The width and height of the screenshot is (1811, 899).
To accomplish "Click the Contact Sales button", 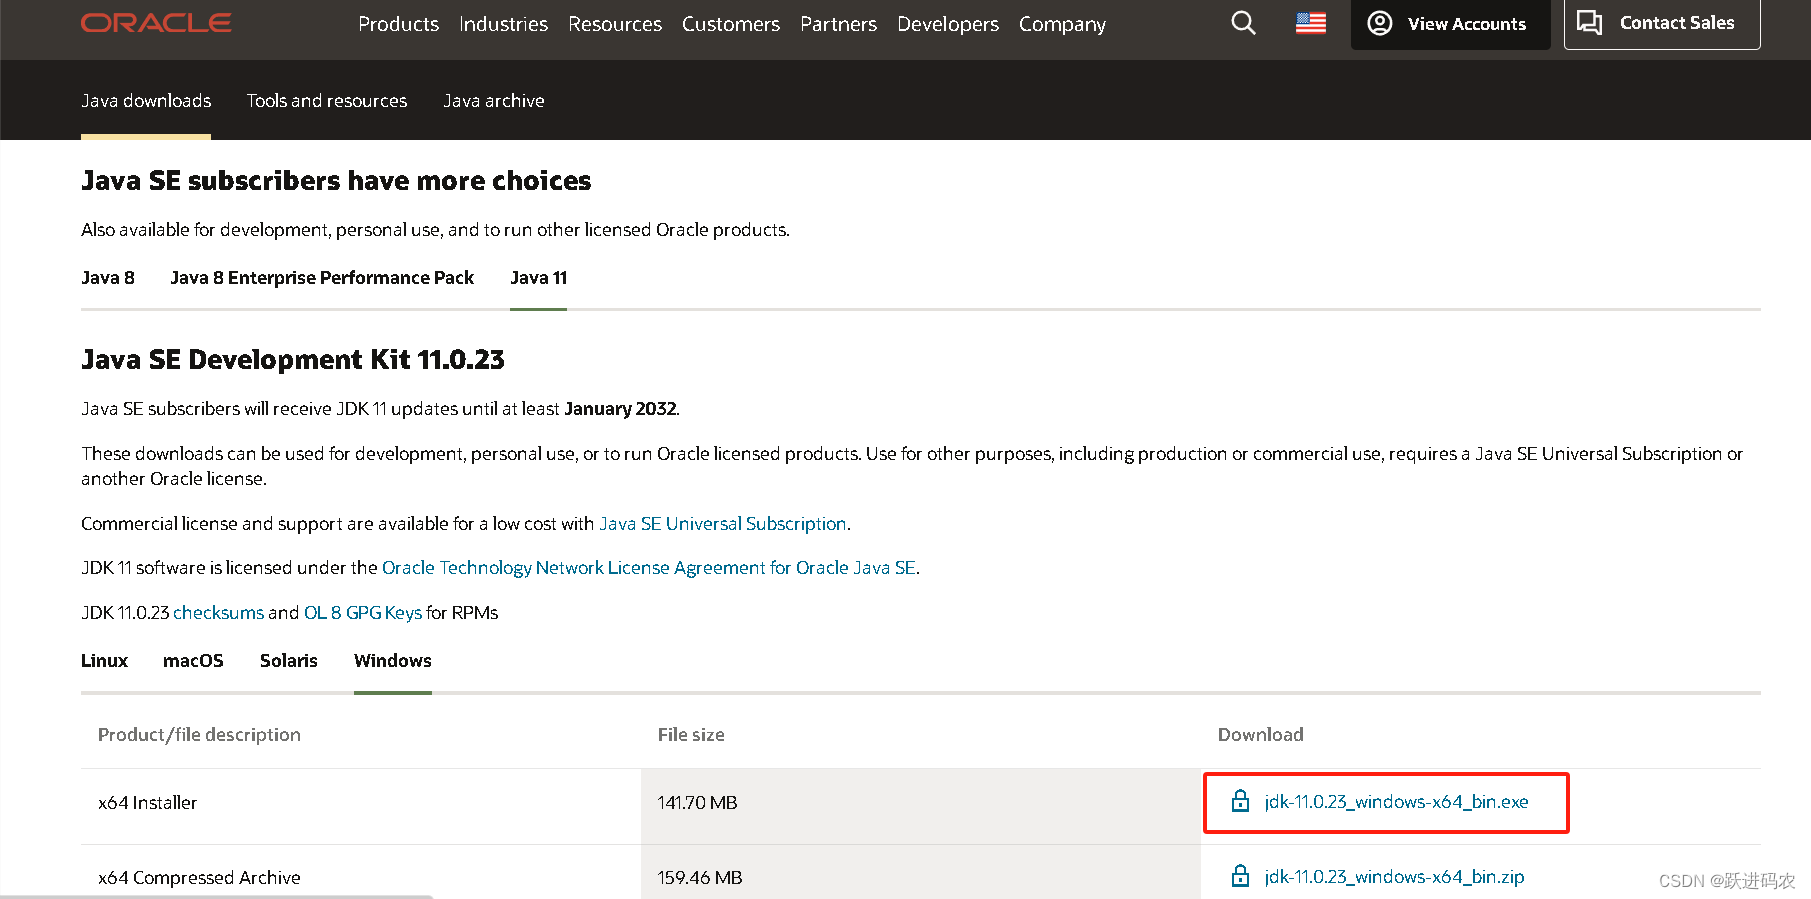I will click(1662, 23).
